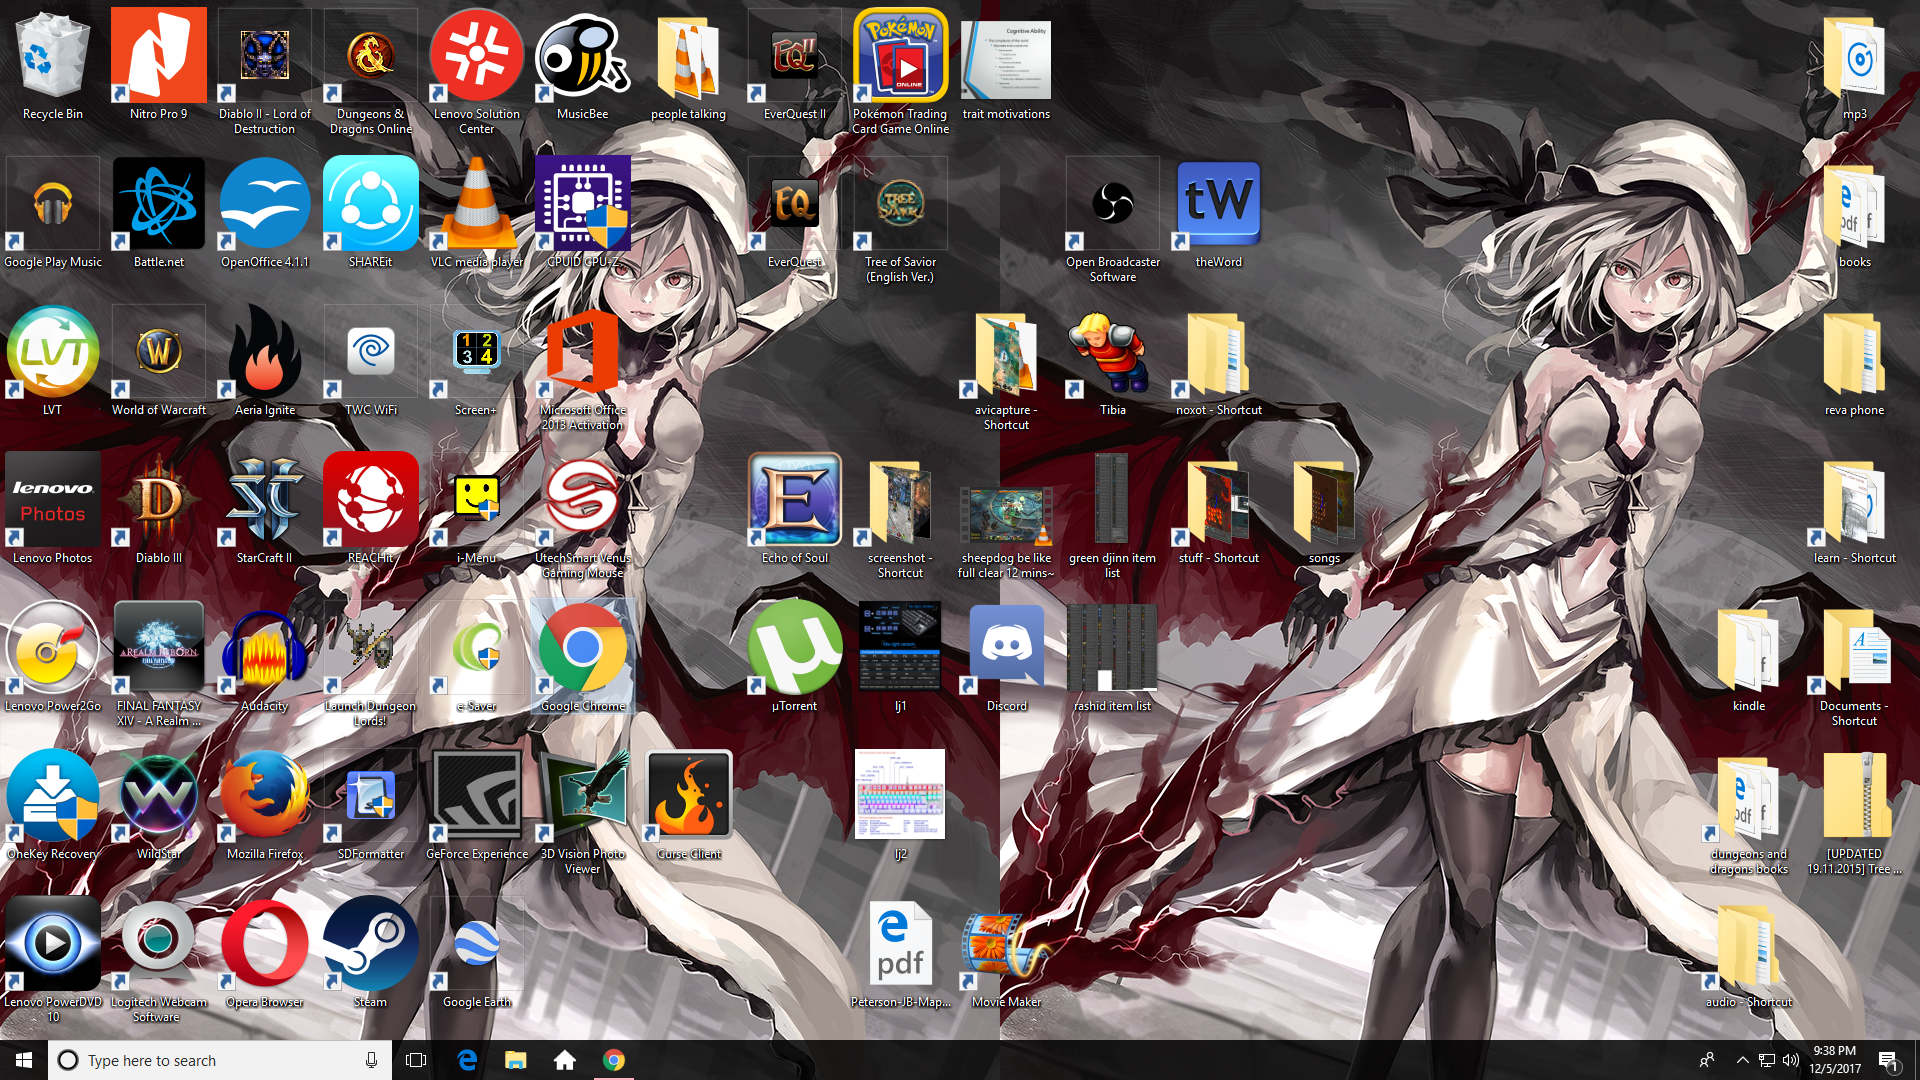This screenshot has width=1920, height=1080.
Task: Open Task View on taskbar
Action: coord(416,1060)
